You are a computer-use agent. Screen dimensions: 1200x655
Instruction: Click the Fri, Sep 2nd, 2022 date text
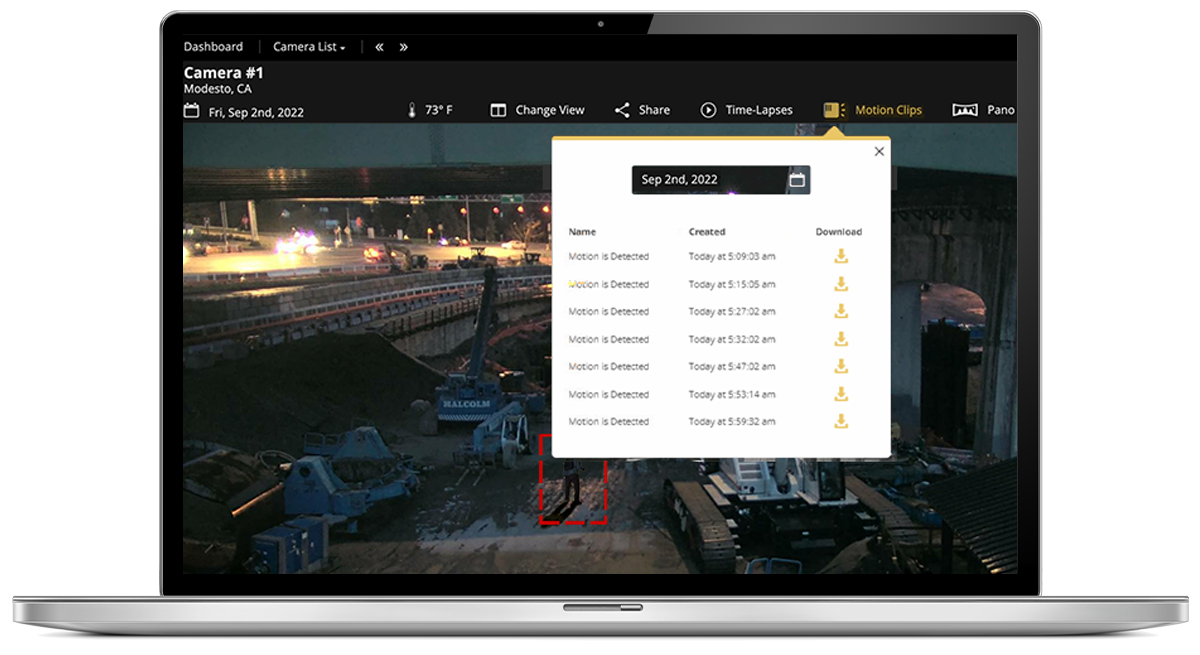256,112
